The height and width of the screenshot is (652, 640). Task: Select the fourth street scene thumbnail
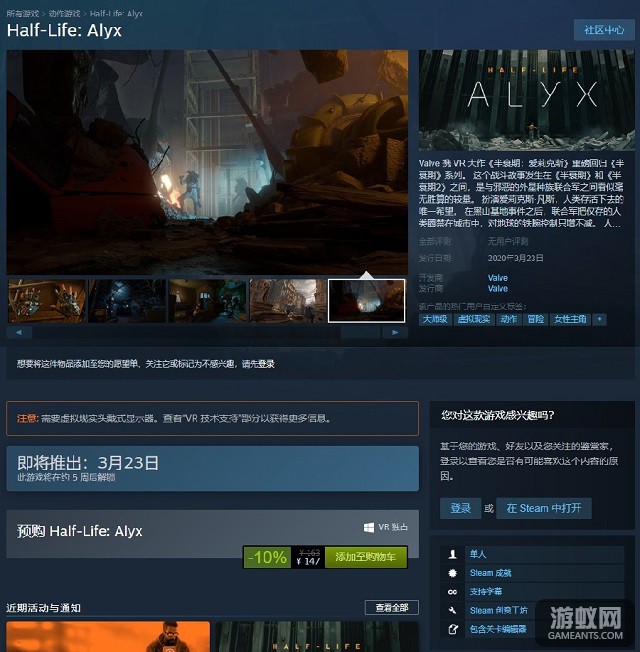click(288, 301)
